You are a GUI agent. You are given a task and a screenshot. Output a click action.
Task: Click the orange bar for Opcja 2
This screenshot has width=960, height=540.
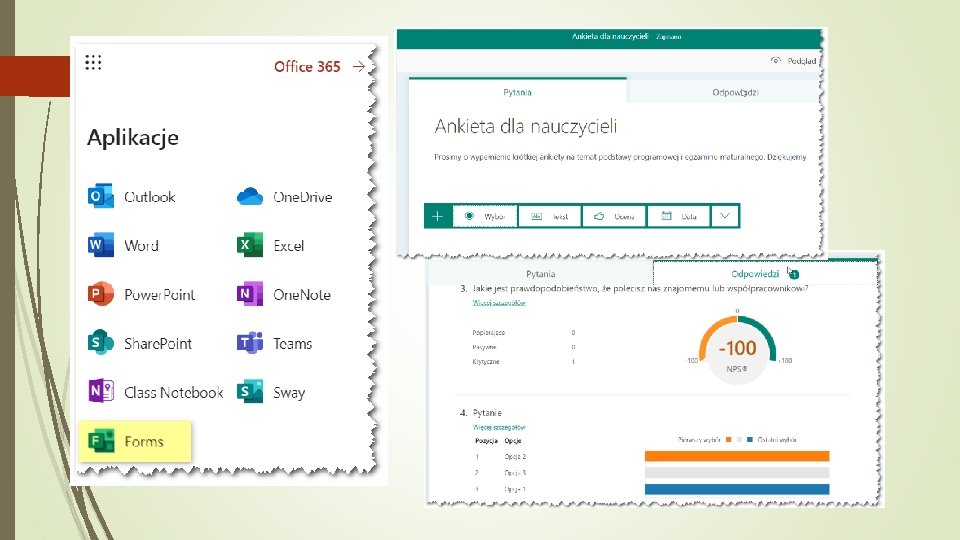[x=737, y=456]
